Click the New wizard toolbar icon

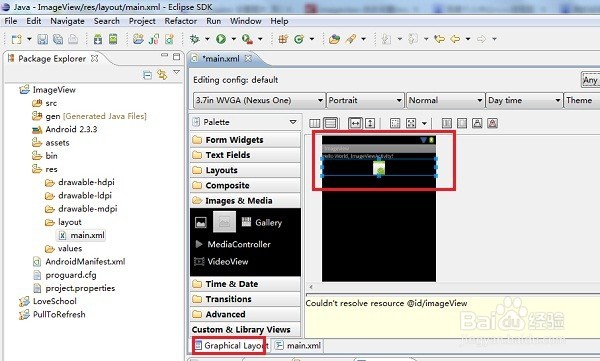[16, 39]
